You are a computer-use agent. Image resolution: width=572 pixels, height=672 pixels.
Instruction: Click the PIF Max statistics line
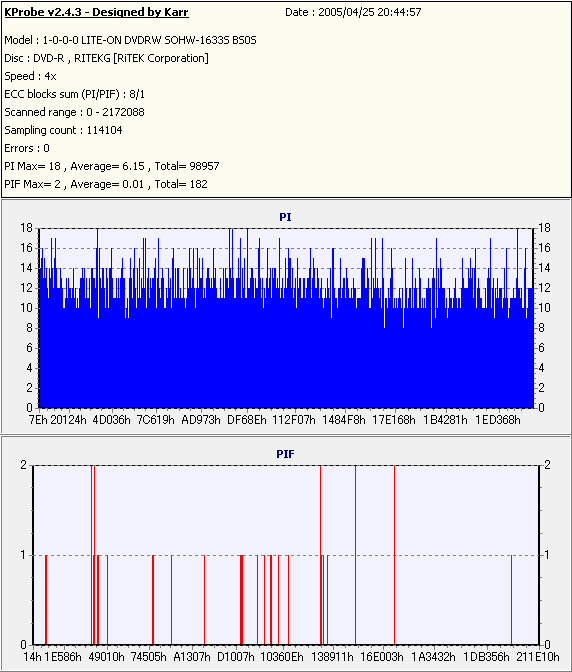106,184
